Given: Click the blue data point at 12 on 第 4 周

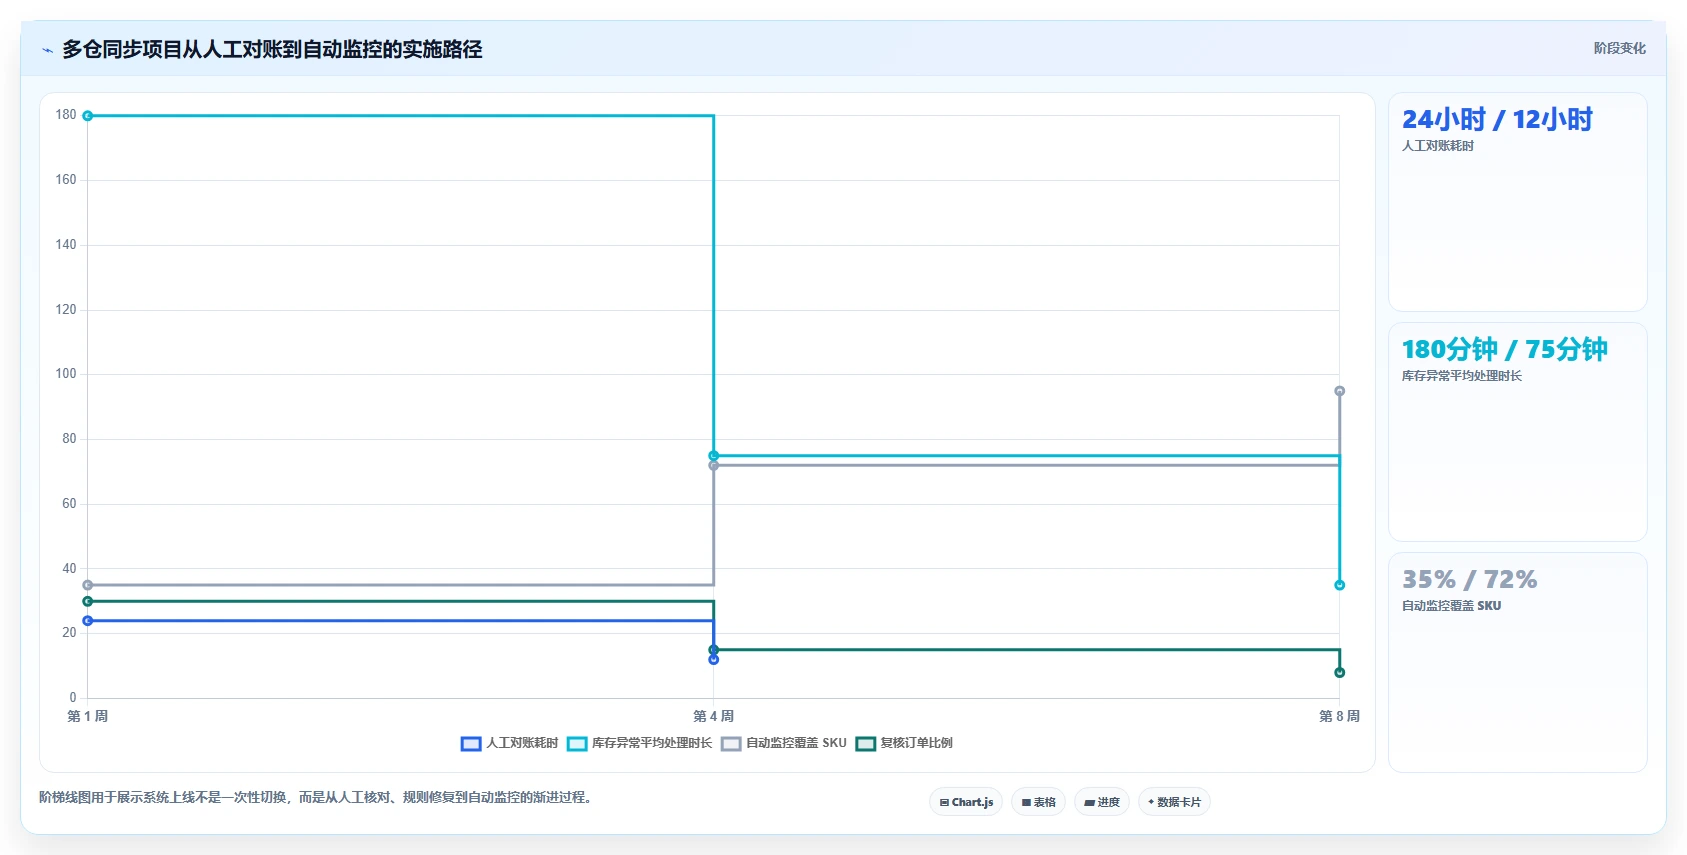Looking at the screenshot, I should [714, 660].
